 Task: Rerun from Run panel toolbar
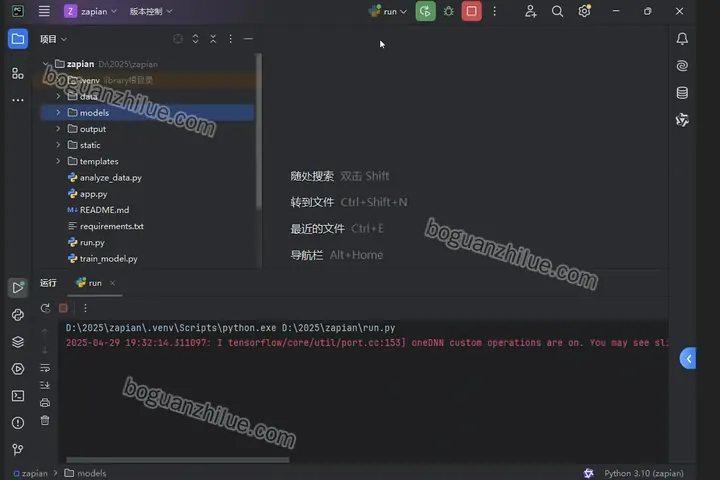(45, 308)
